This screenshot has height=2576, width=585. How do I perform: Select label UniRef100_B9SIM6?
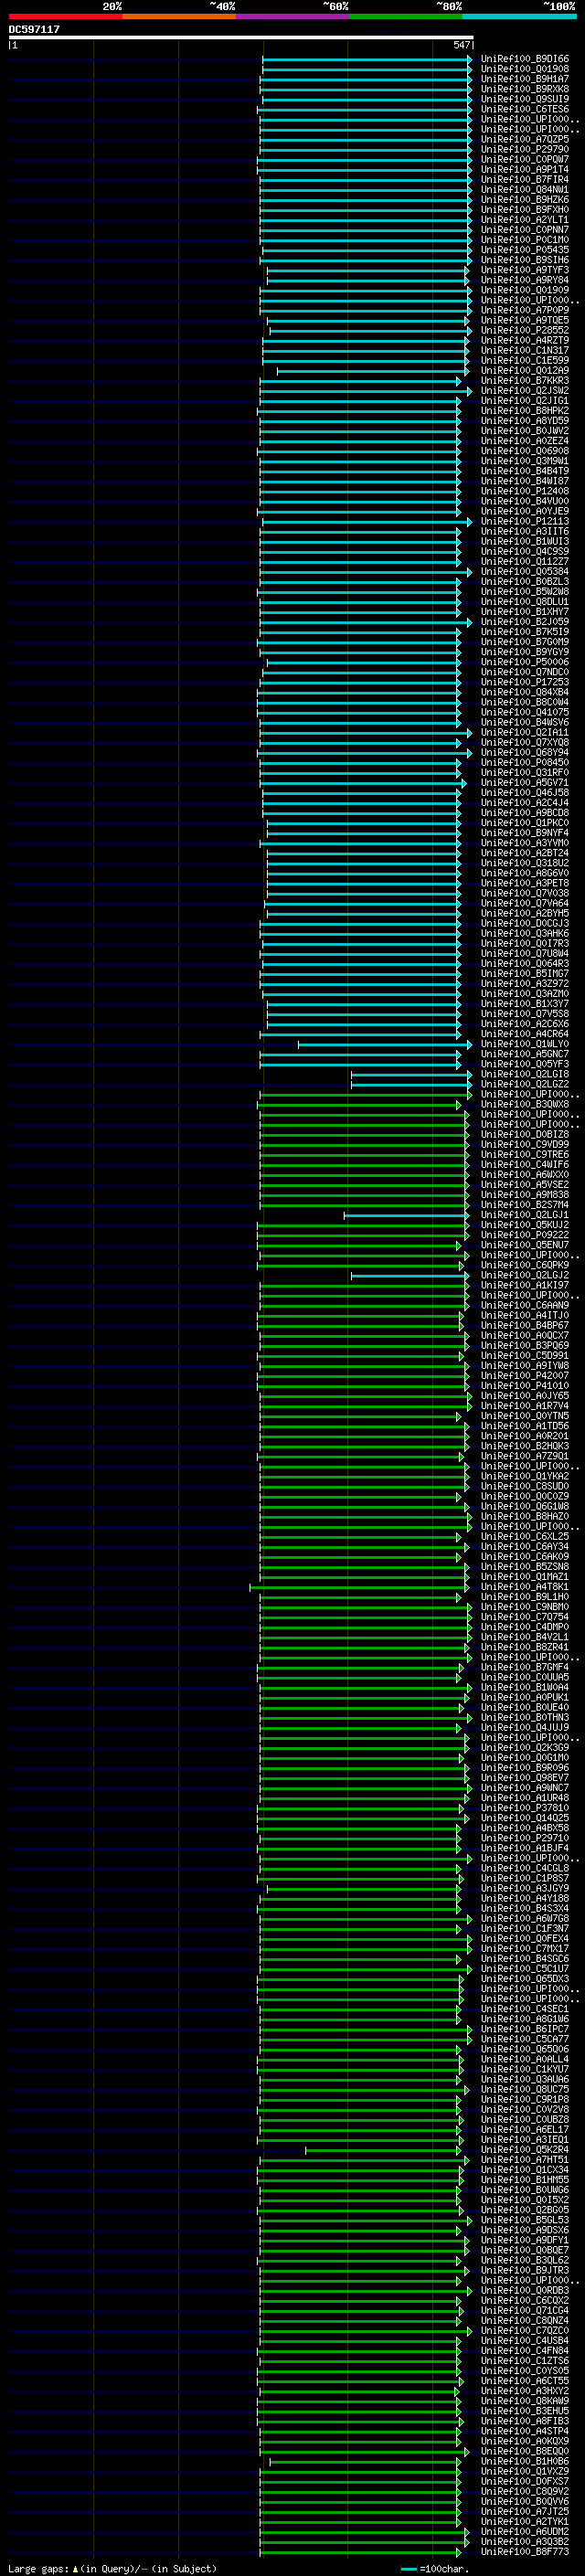pyautogui.click(x=525, y=260)
